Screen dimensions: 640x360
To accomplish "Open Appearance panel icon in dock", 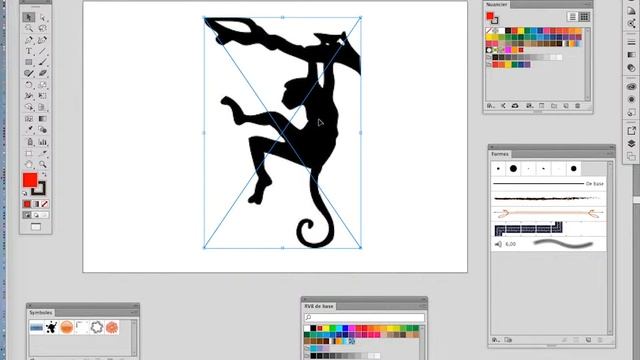I will 631,99.
